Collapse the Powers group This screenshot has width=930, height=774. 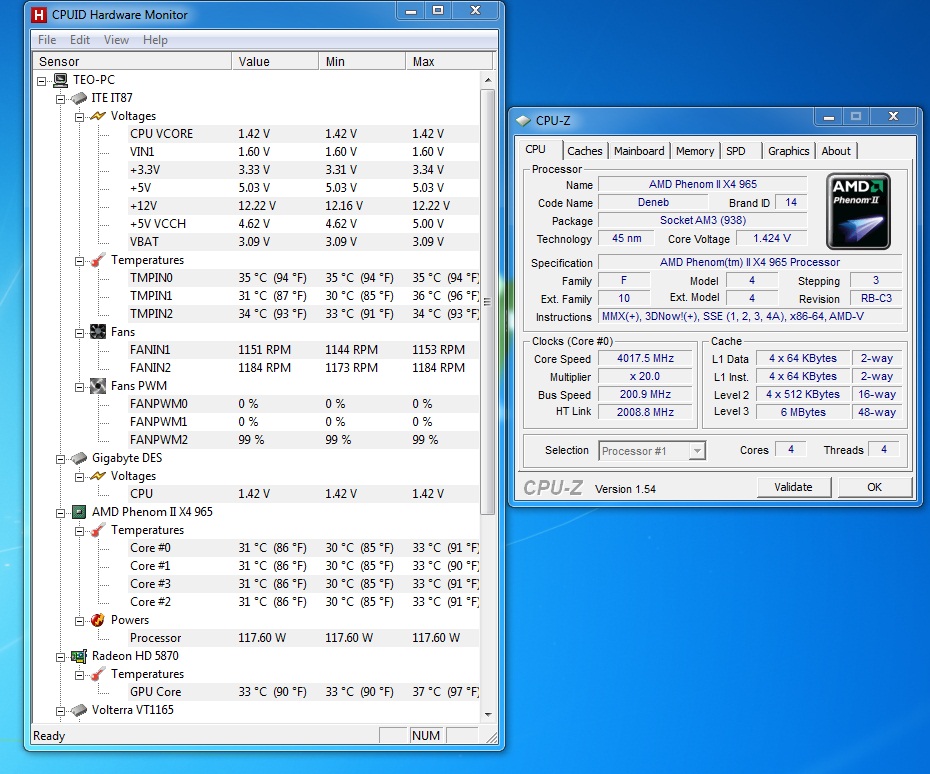(x=79, y=621)
